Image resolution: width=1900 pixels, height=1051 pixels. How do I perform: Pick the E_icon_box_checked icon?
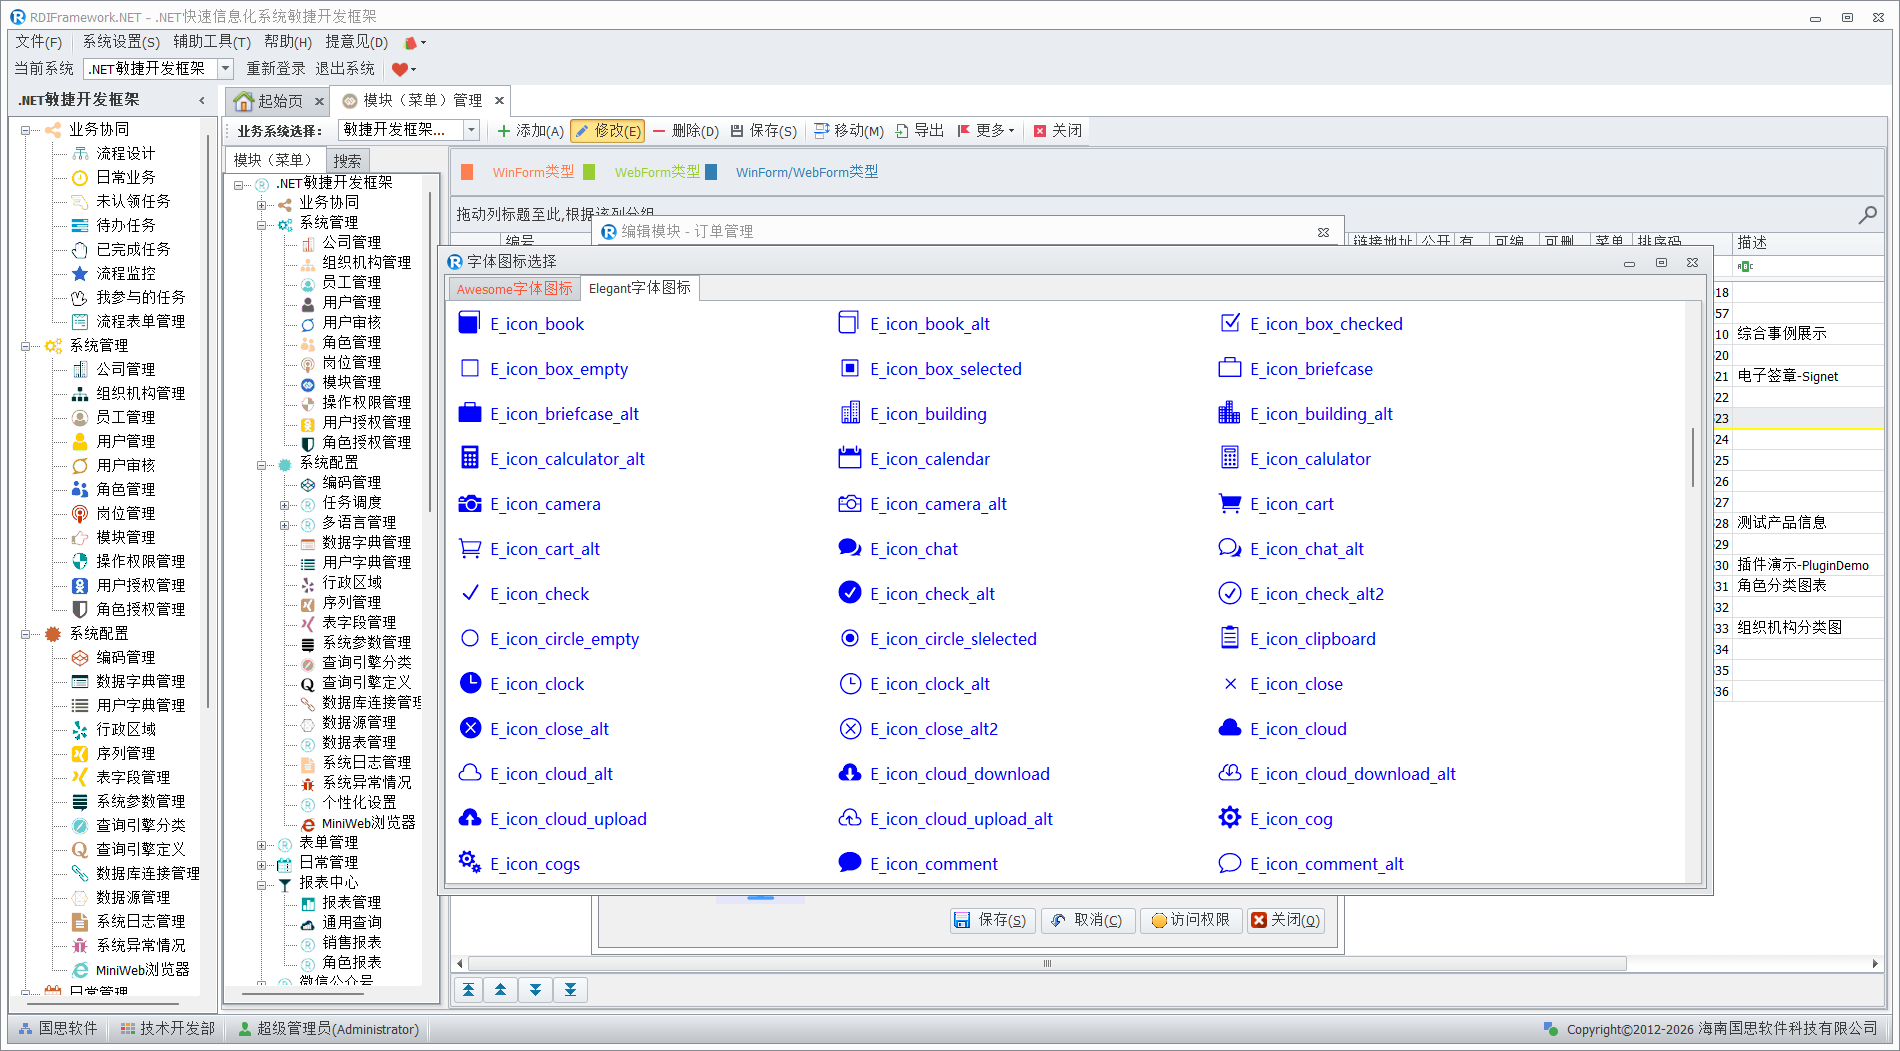(1325, 324)
